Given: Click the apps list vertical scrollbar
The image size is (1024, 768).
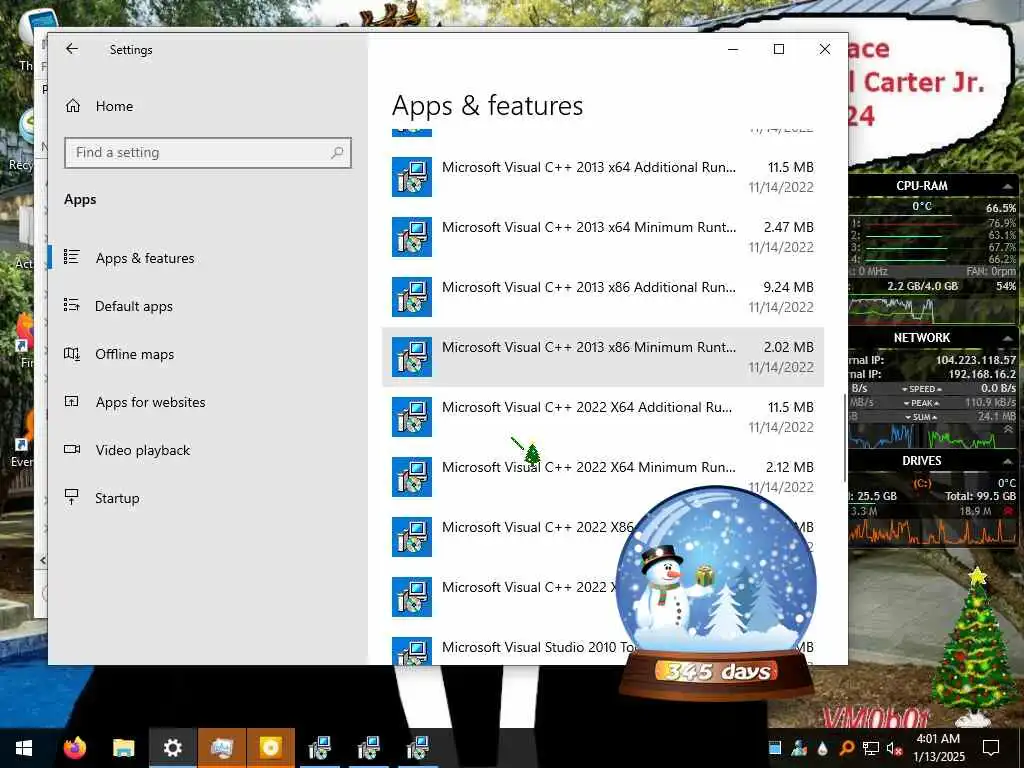Looking at the screenshot, I should pyautogui.click(x=845, y=438).
